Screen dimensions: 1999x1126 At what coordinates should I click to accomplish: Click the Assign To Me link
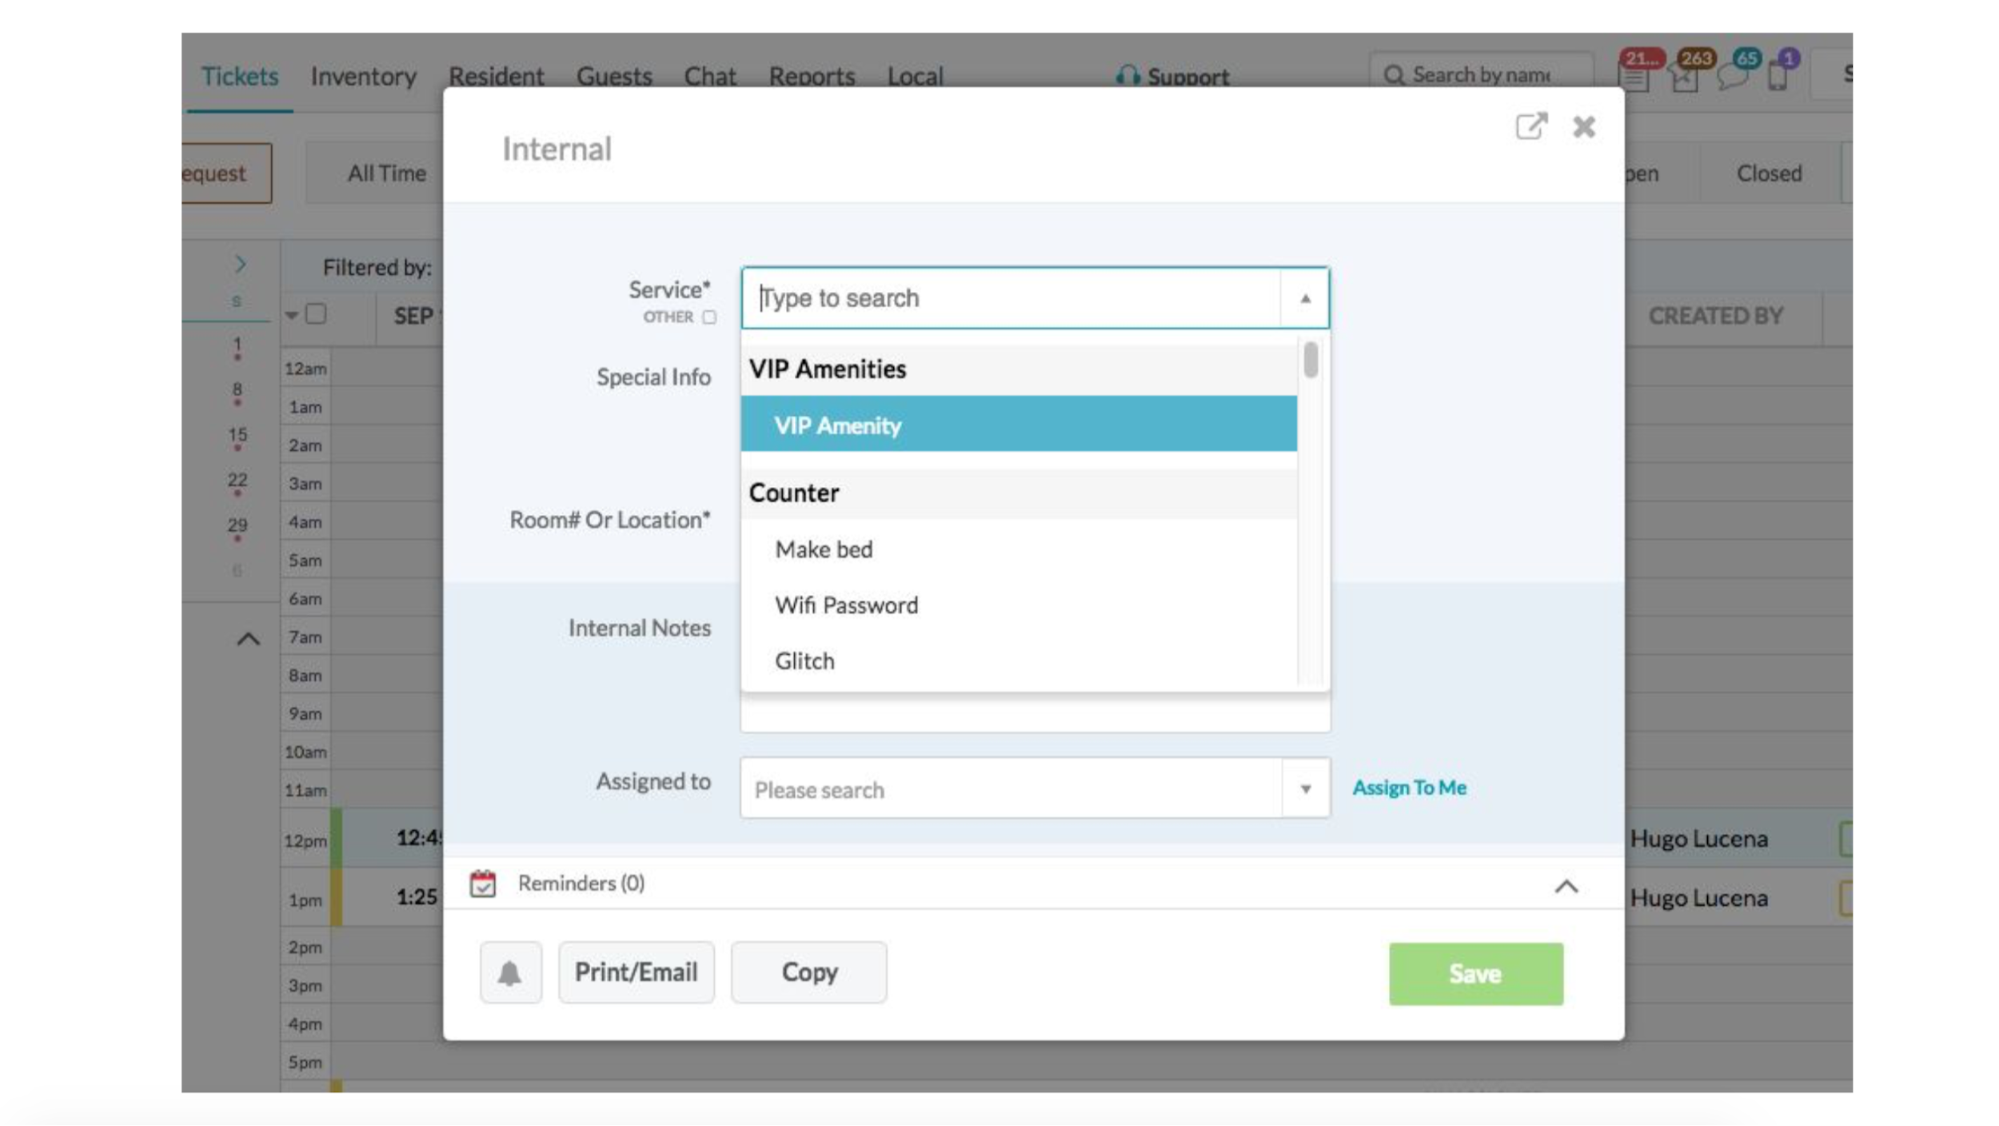1410,787
